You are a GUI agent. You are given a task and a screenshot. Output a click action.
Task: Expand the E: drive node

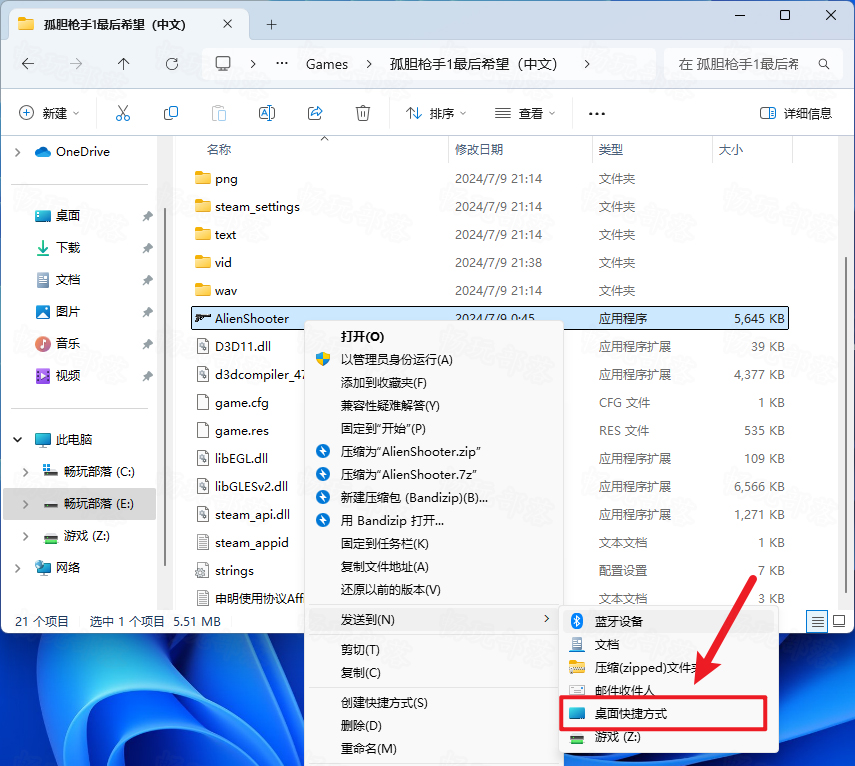(26, 504)
